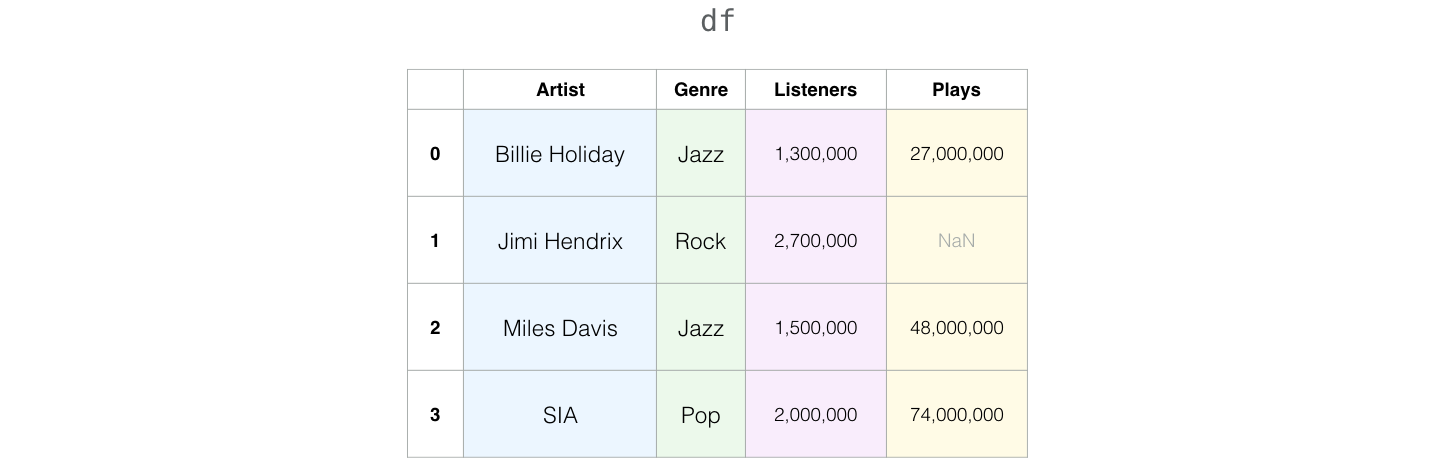This screenshot has width=1434, height=472.
Task: Select the Plays column header
Action: (957, 90)
